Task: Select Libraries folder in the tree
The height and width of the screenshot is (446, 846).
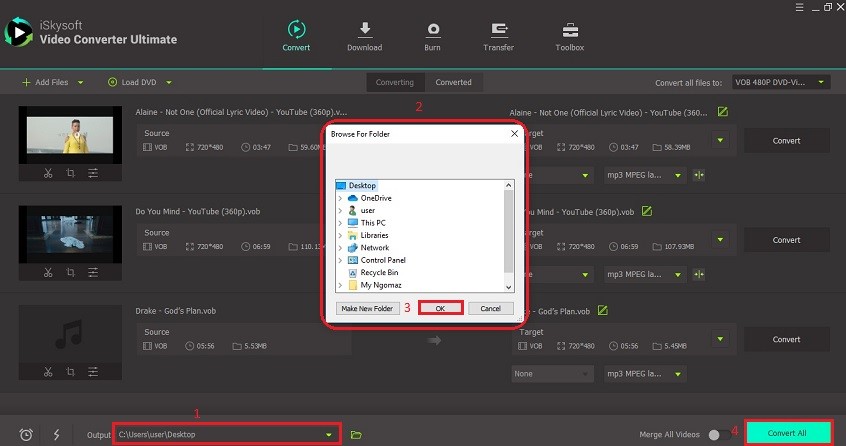Action: [374, 235]
